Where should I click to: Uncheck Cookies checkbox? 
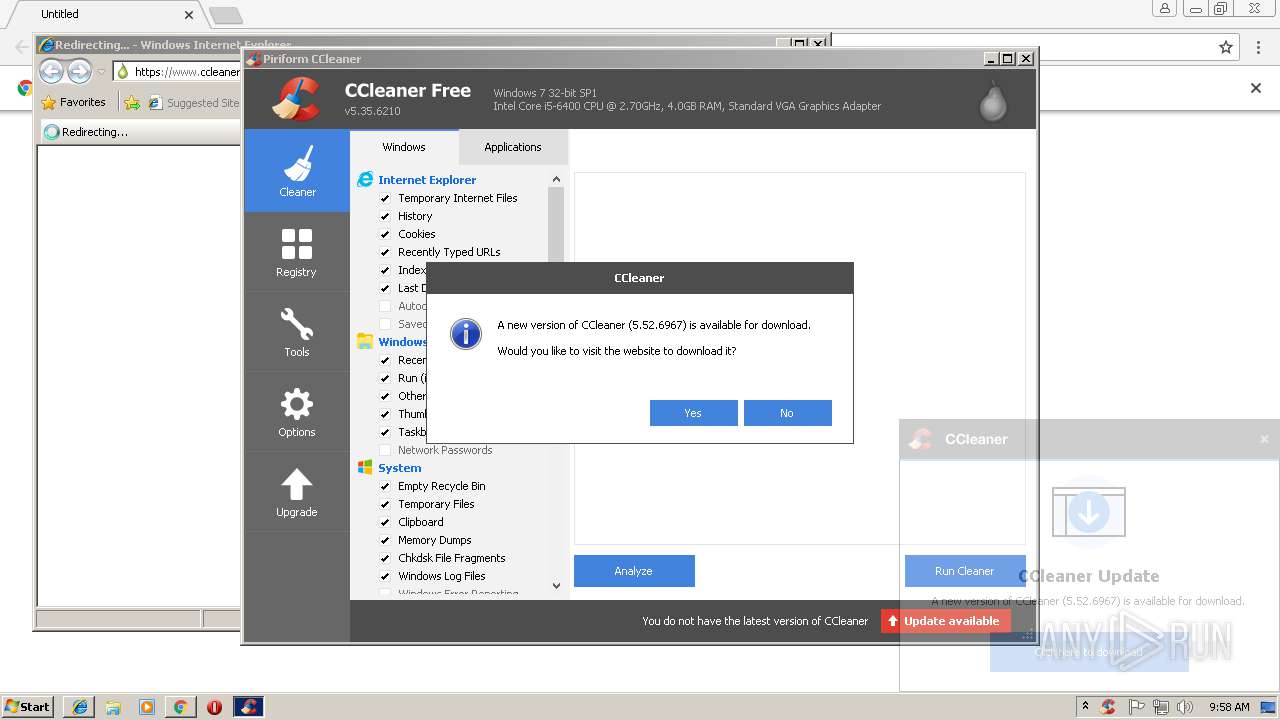point(385,234)
